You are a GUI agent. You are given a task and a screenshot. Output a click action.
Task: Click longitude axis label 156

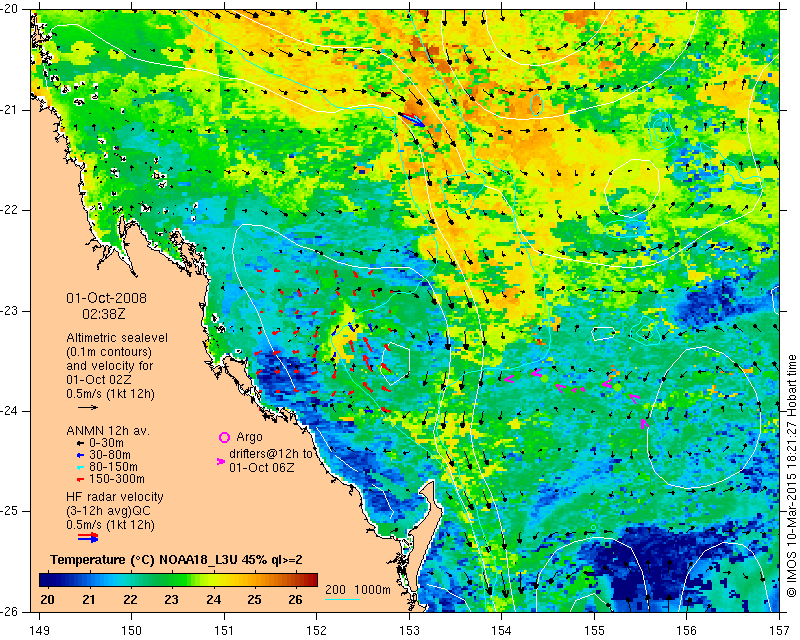(687, 630)
